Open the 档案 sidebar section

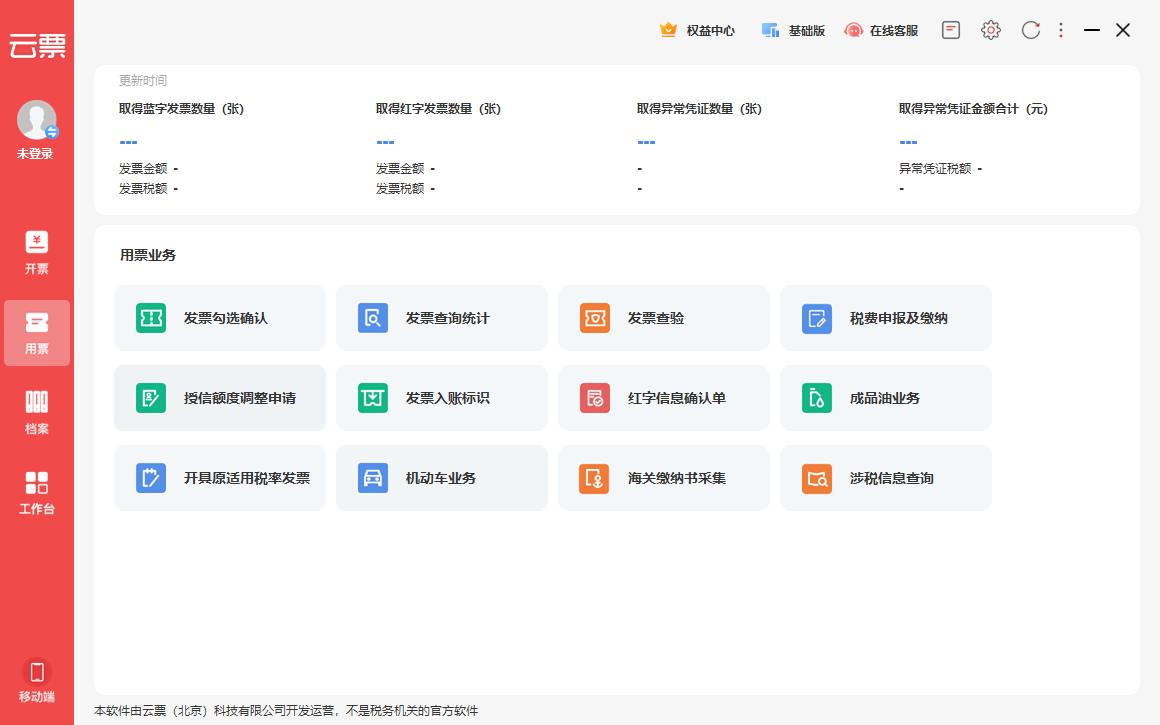coord(37,413)
